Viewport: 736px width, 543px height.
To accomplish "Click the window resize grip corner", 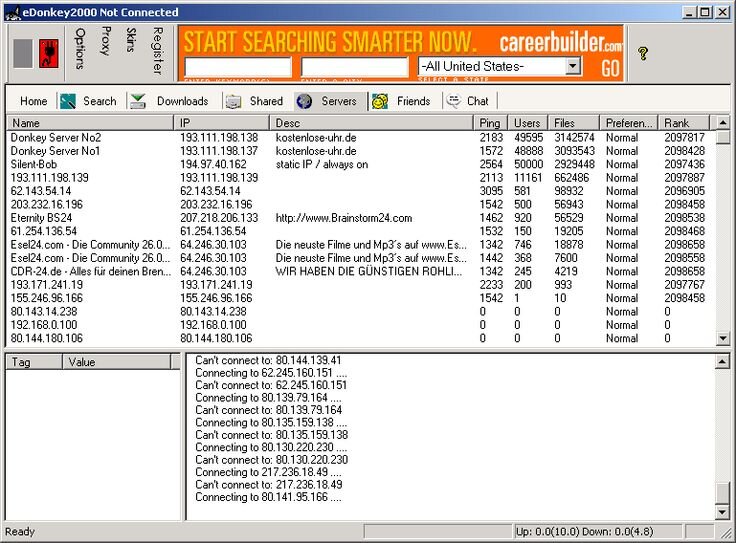I will [x=727, y=533].
